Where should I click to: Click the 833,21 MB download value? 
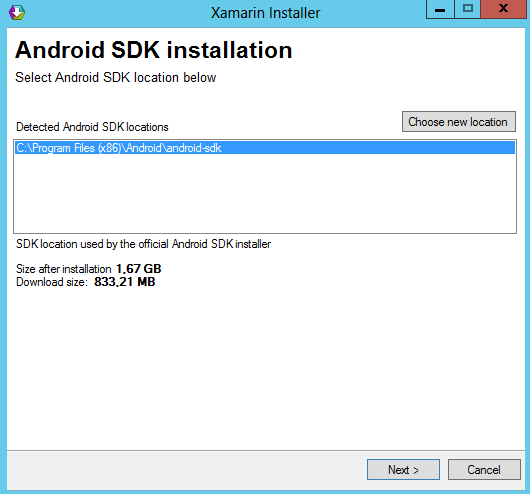(x=125, y=282)
